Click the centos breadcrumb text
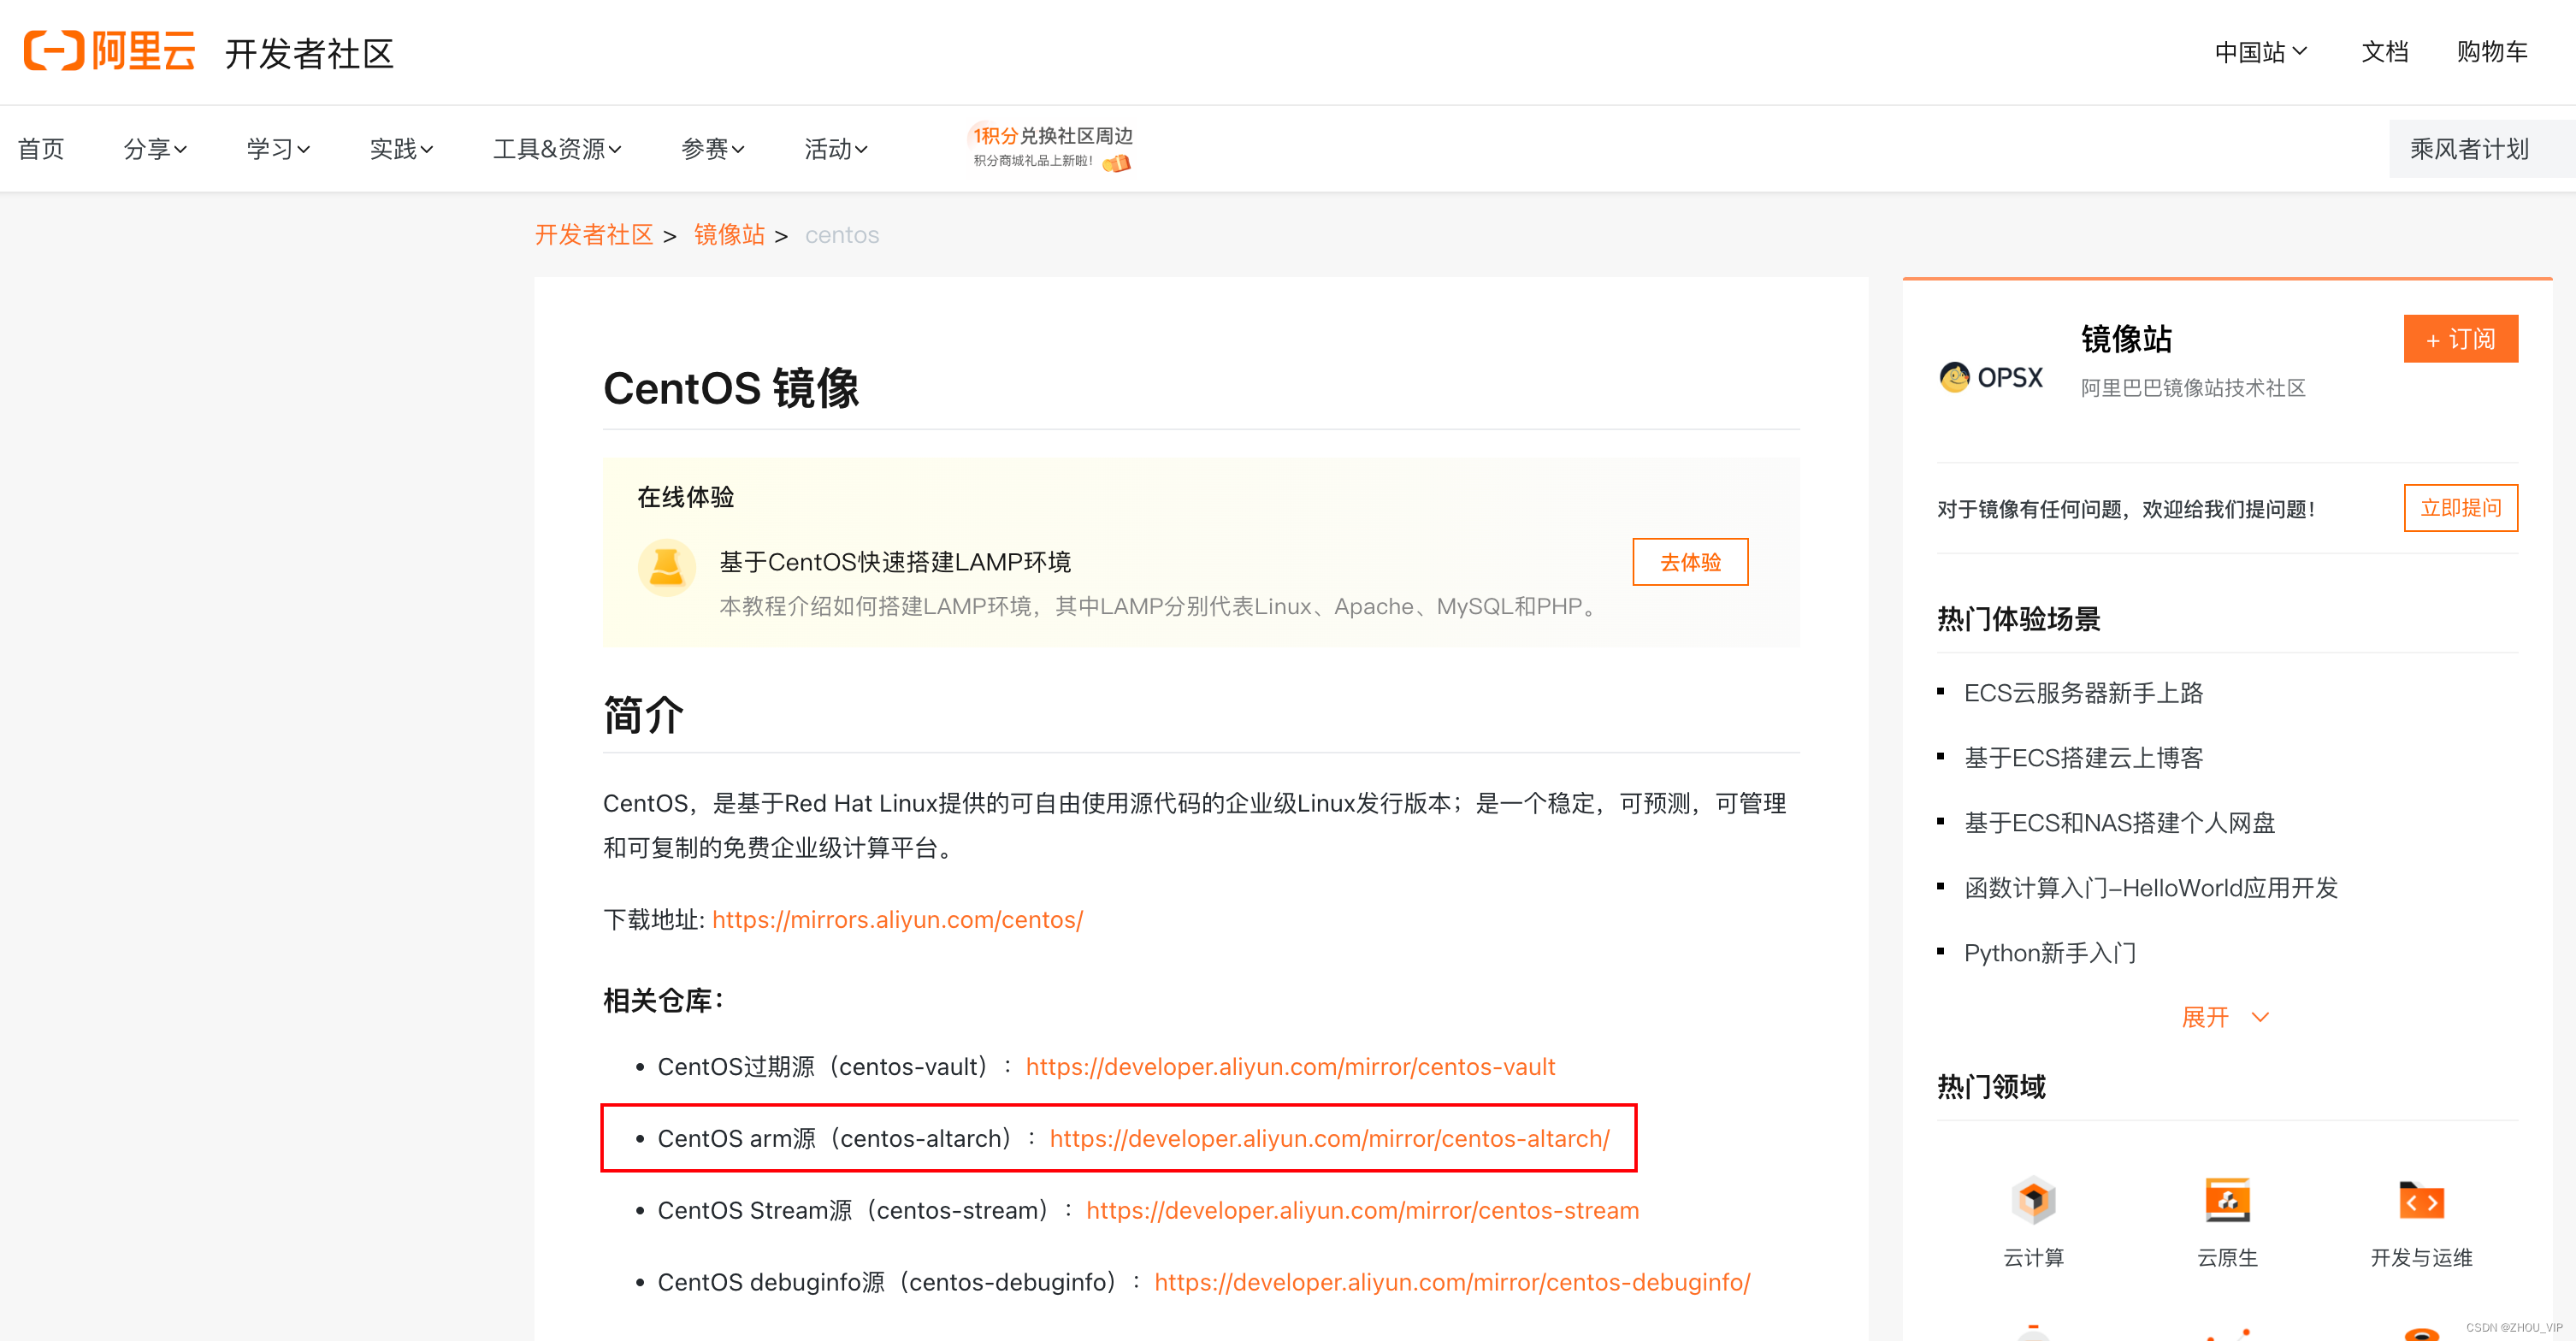The height and width of the screenshot is (1341, 2576). (x=842, y=235)
